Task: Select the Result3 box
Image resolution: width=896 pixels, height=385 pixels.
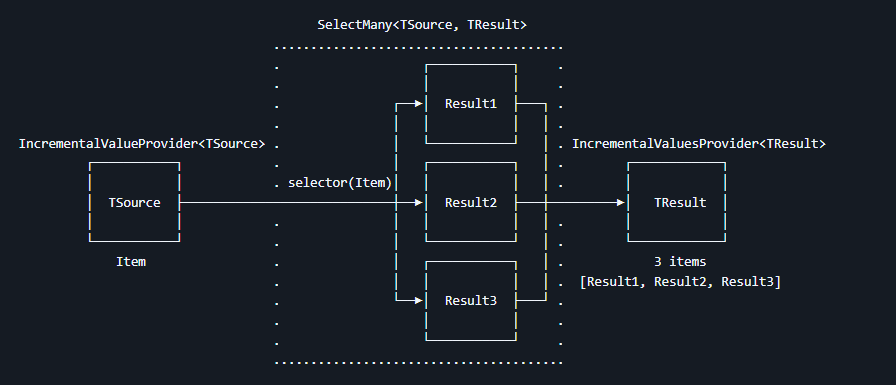Action: coord(471,301)
